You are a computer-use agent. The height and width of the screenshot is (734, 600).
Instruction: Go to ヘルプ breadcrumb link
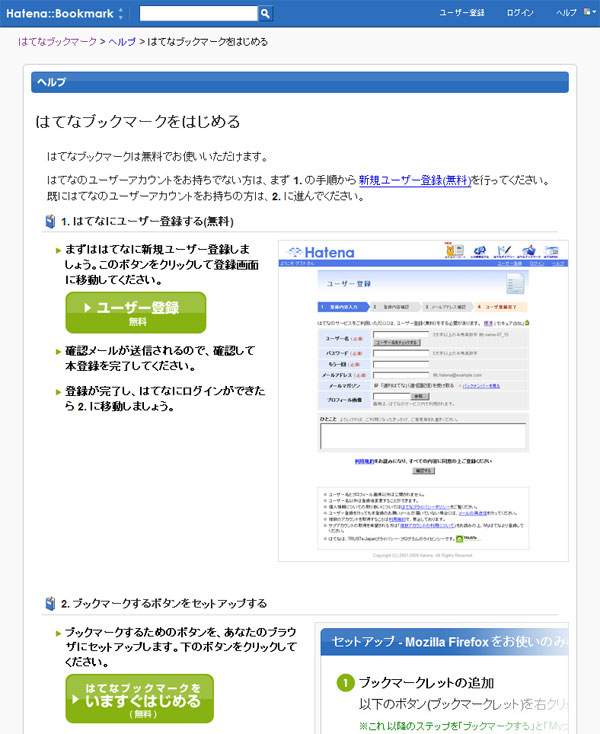click(122, 42)
